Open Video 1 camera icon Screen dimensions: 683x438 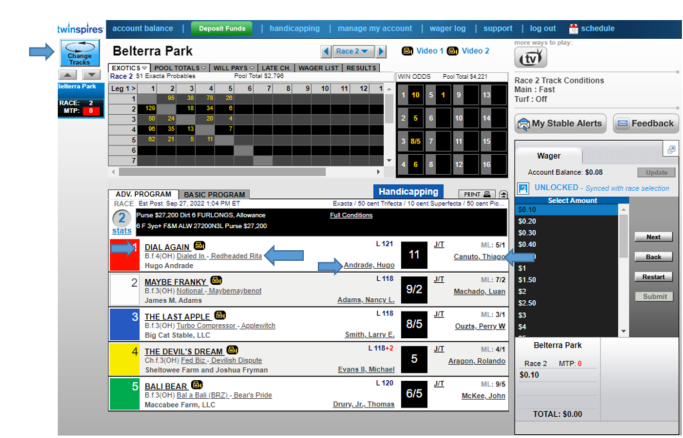(x=407, y=51)
